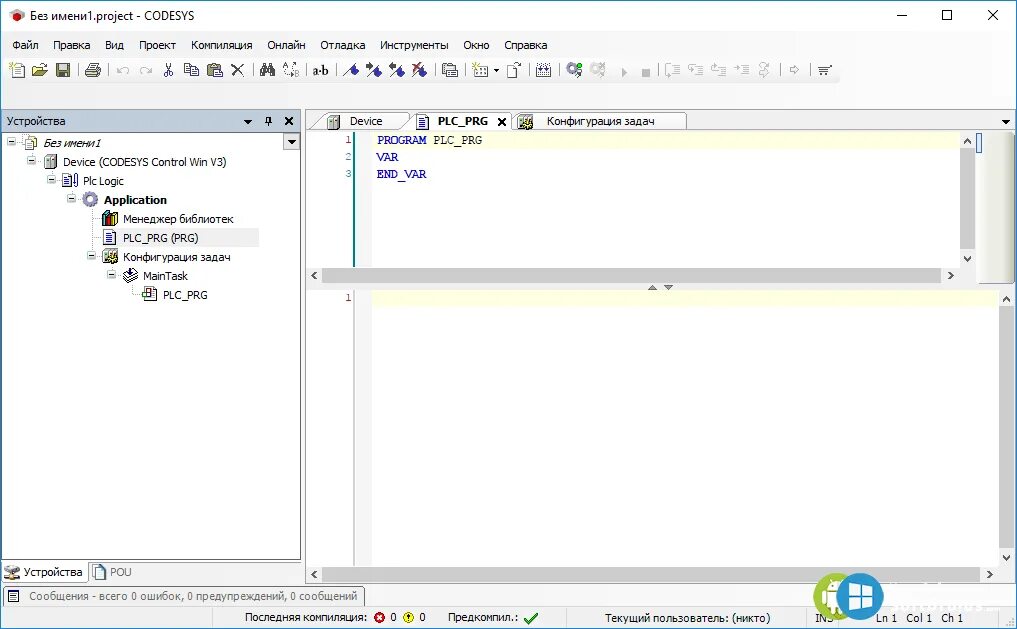The image size is (1017, 629).
Task: Open Устройства panel options dropdown arrow
Action: [248, 121]
